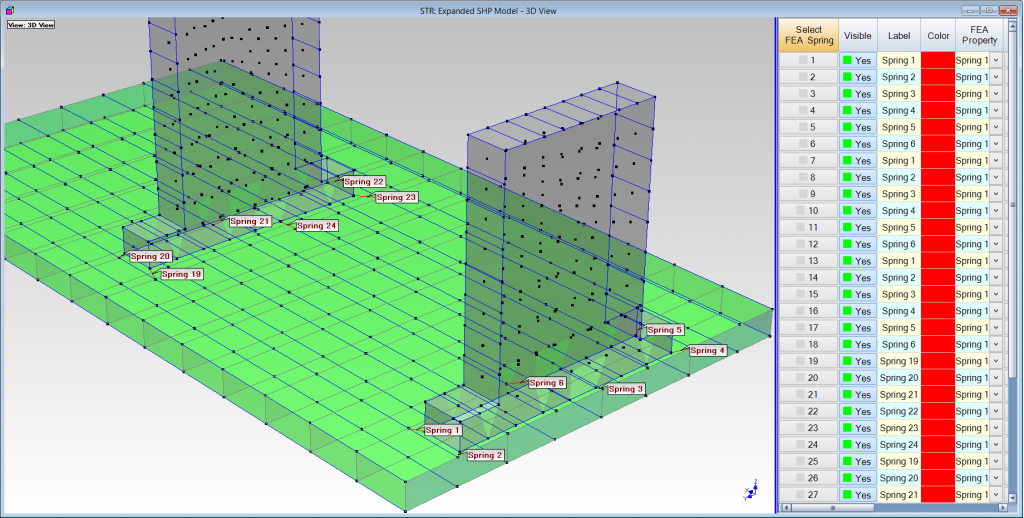Screen dimensions: 1024x518
Task: Check the select box for row 24
Action: [x=802, y=445]
